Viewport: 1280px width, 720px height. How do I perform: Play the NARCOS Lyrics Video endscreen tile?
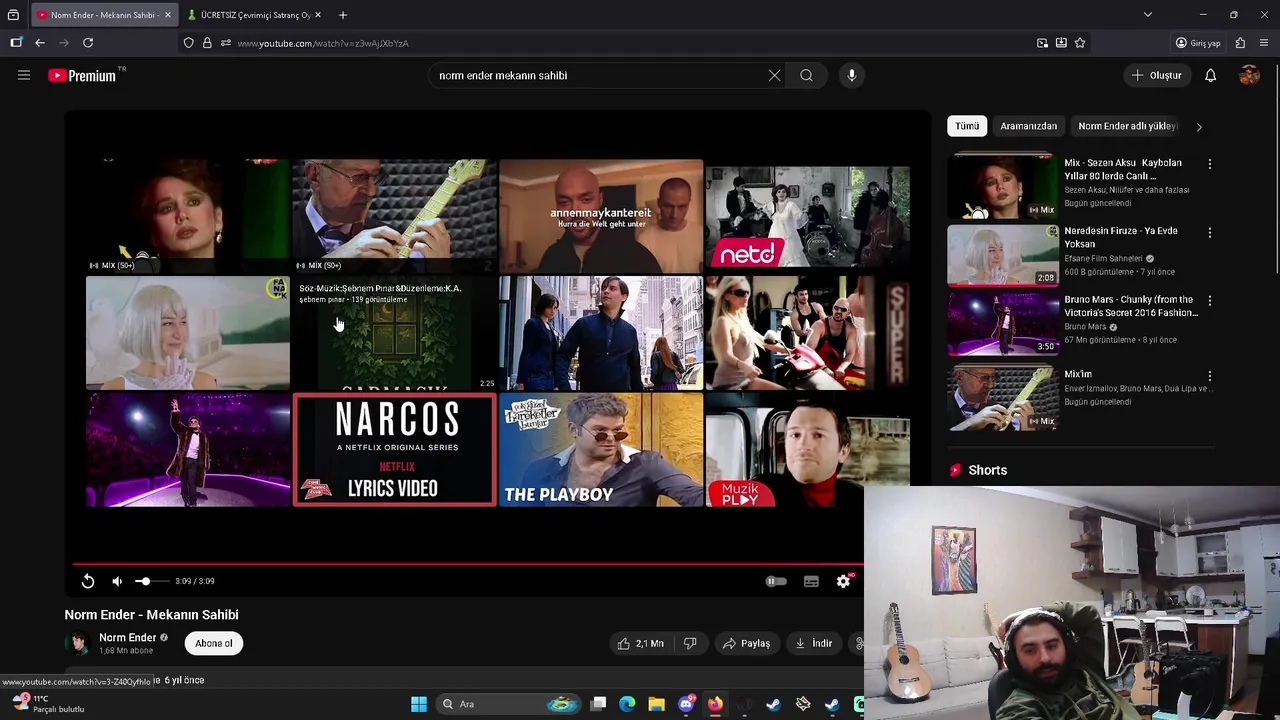point(394,450)
